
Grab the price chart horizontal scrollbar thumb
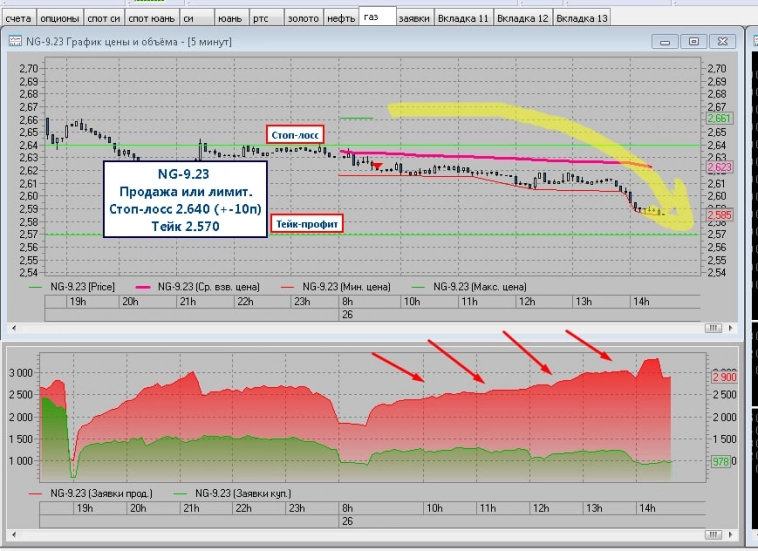point(714,327)
